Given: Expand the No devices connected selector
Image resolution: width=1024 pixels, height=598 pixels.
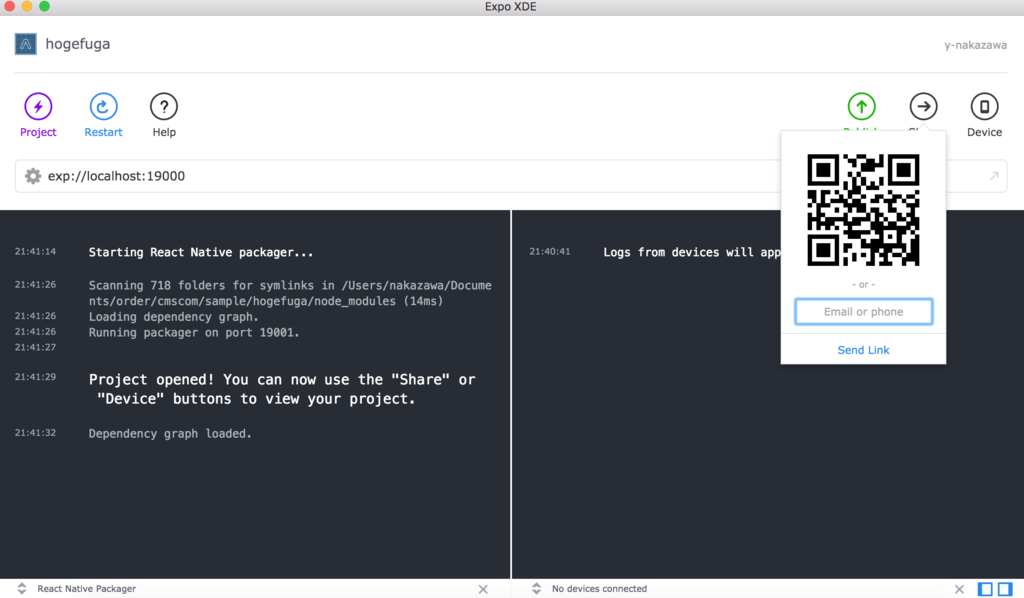Looking at the screenshot, I should click(x=536, y=588).
